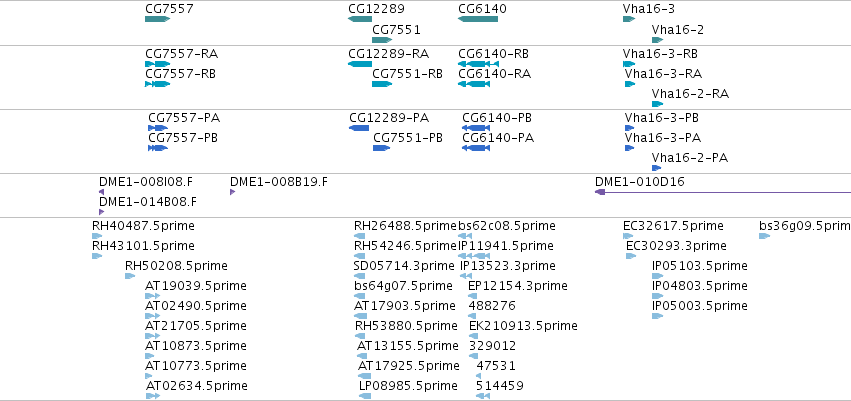Open the CG12289-RA transcript label

point(389,54)
